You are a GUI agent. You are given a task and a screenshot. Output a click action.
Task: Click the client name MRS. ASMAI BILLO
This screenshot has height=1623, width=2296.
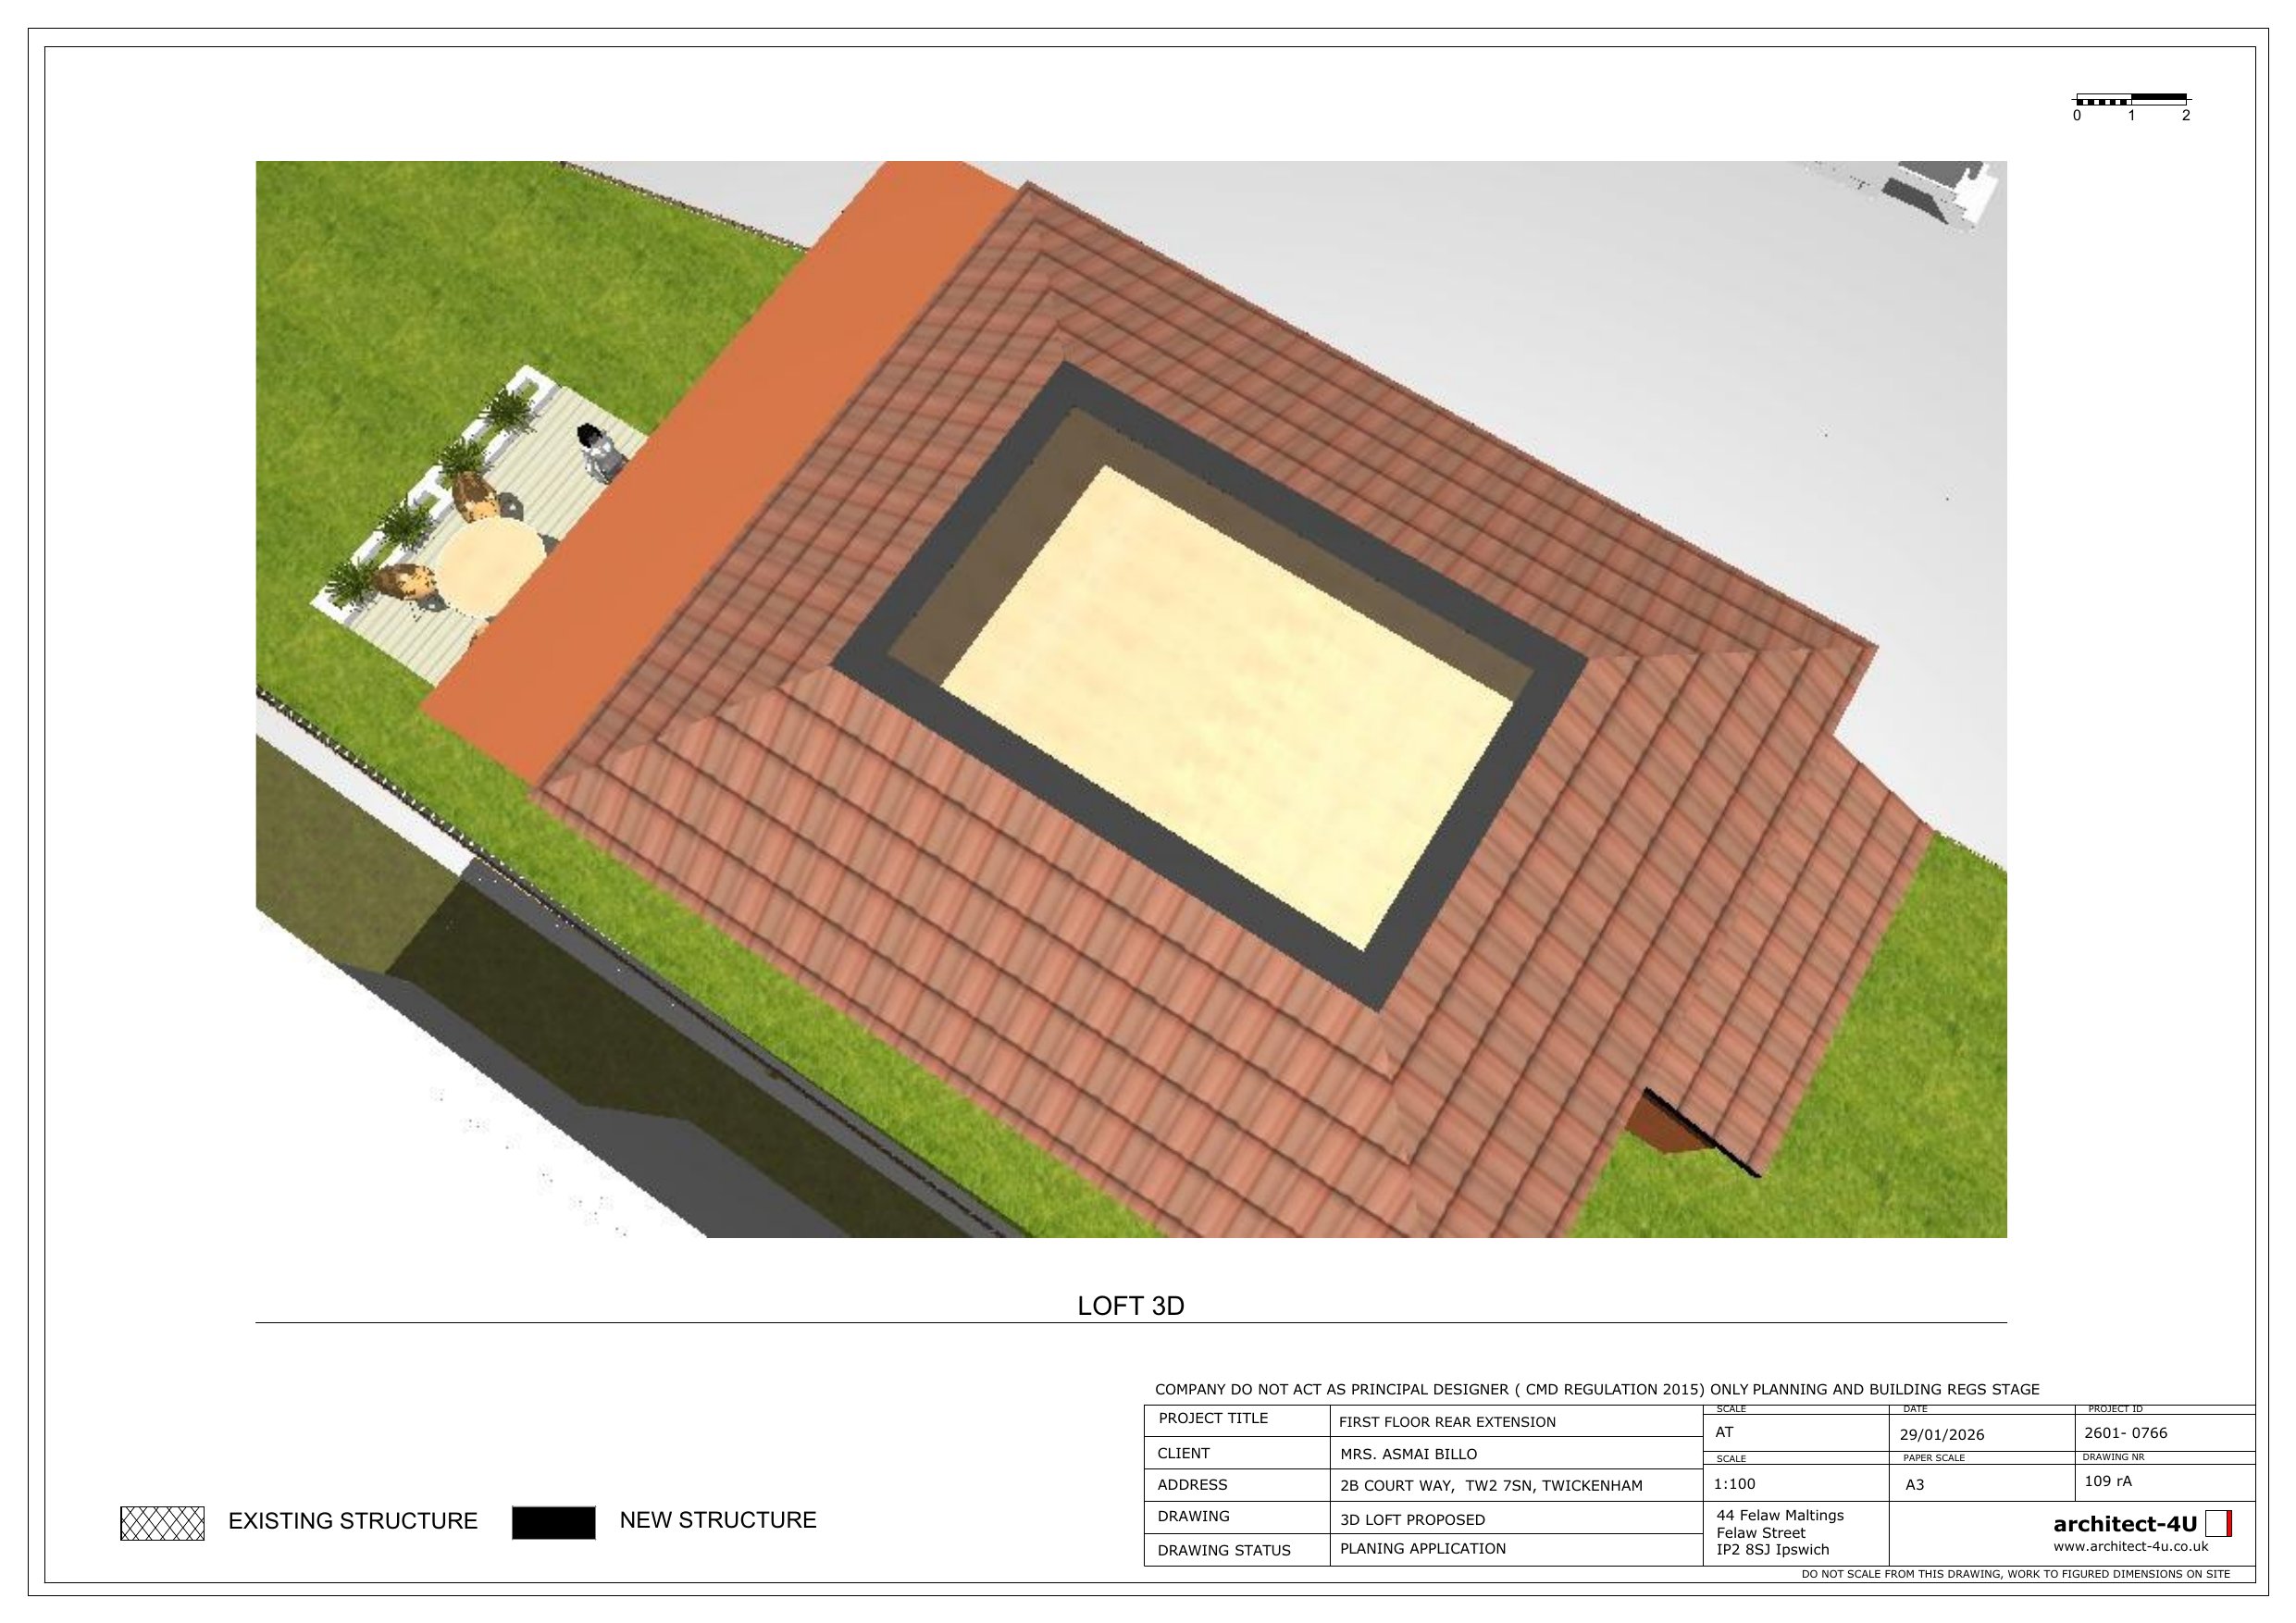click(x=1408, y=1454)
